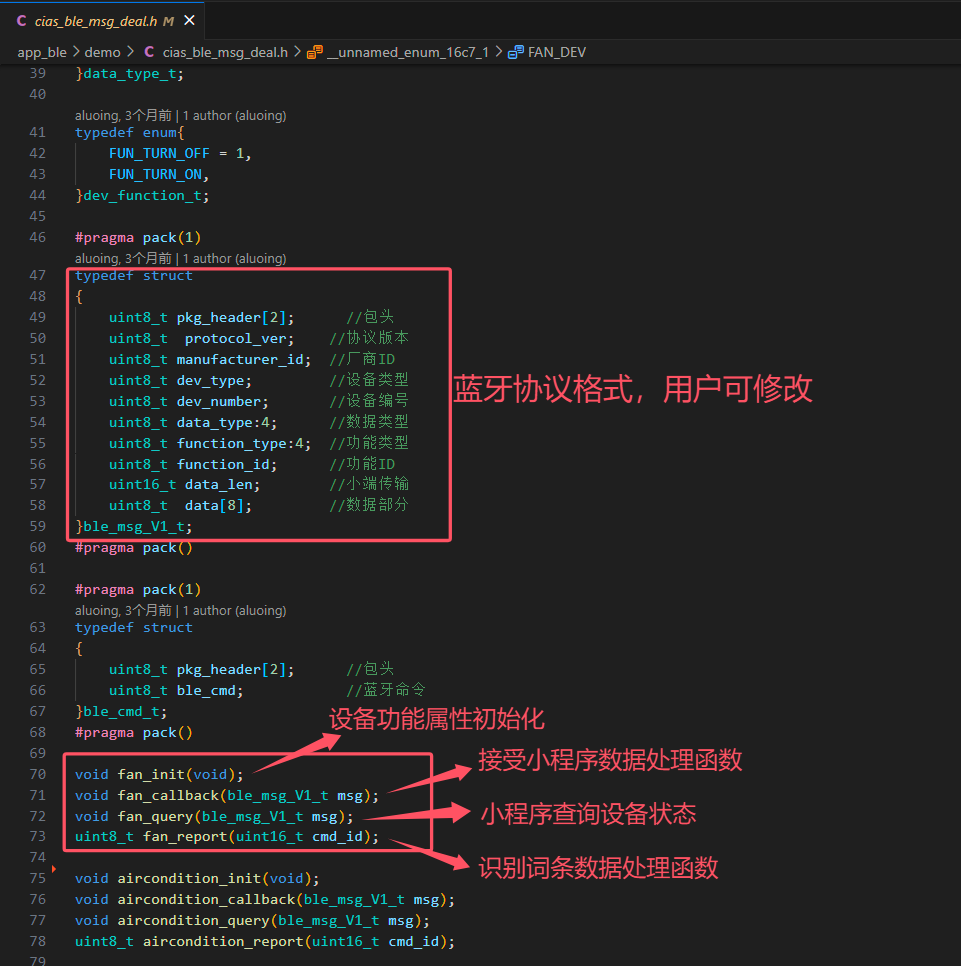The height and width of the screenshot is (966, 961).
Task: Click the function_id field name
Action: point(223,464)
